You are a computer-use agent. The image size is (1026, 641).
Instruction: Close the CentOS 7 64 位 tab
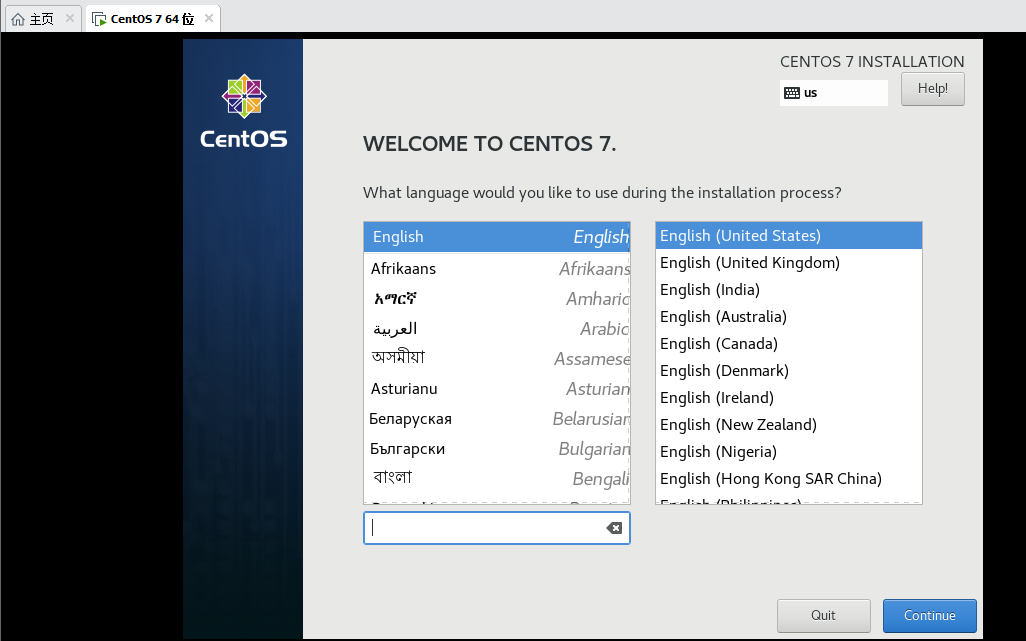point(209,18)
